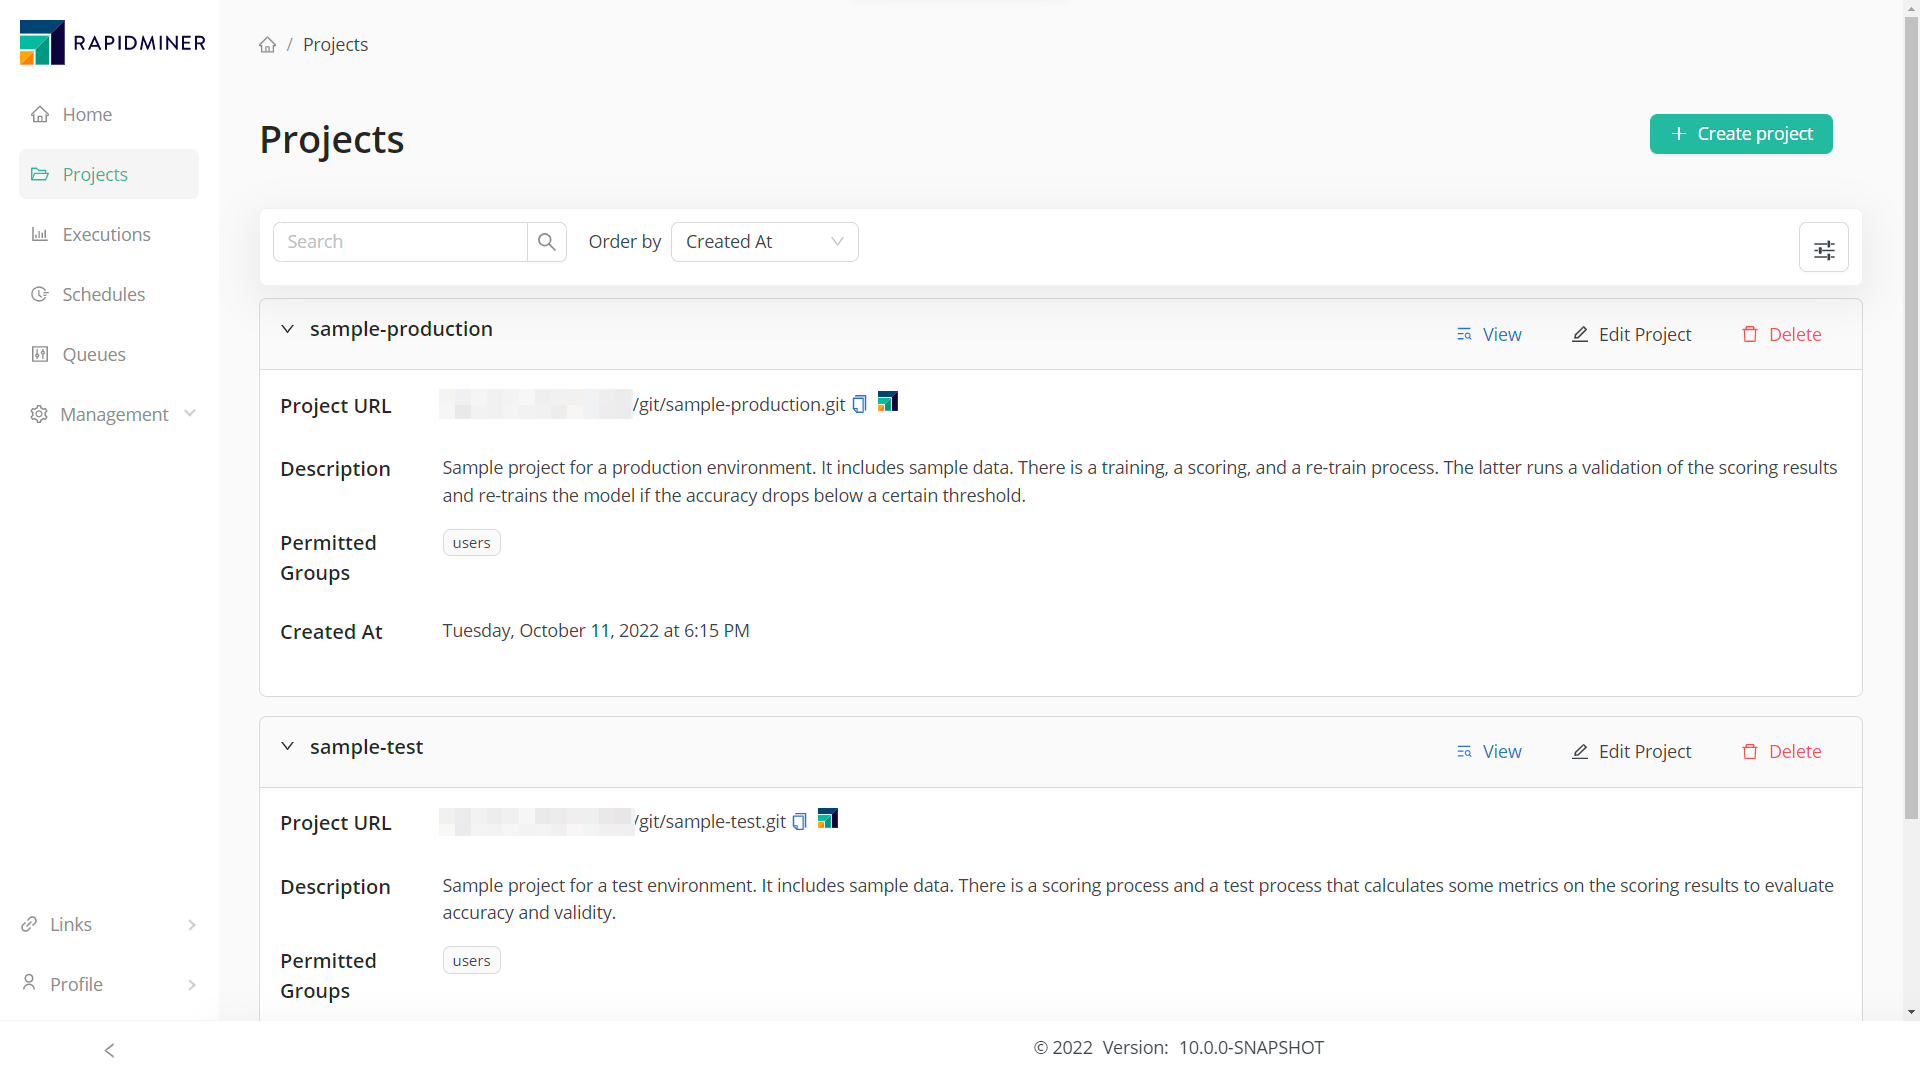The height and width of the screenshot is (1080, 1920).
Task: Open the filter settings sliders icon
Action: pyautogui.click(x=1823, y=249)
